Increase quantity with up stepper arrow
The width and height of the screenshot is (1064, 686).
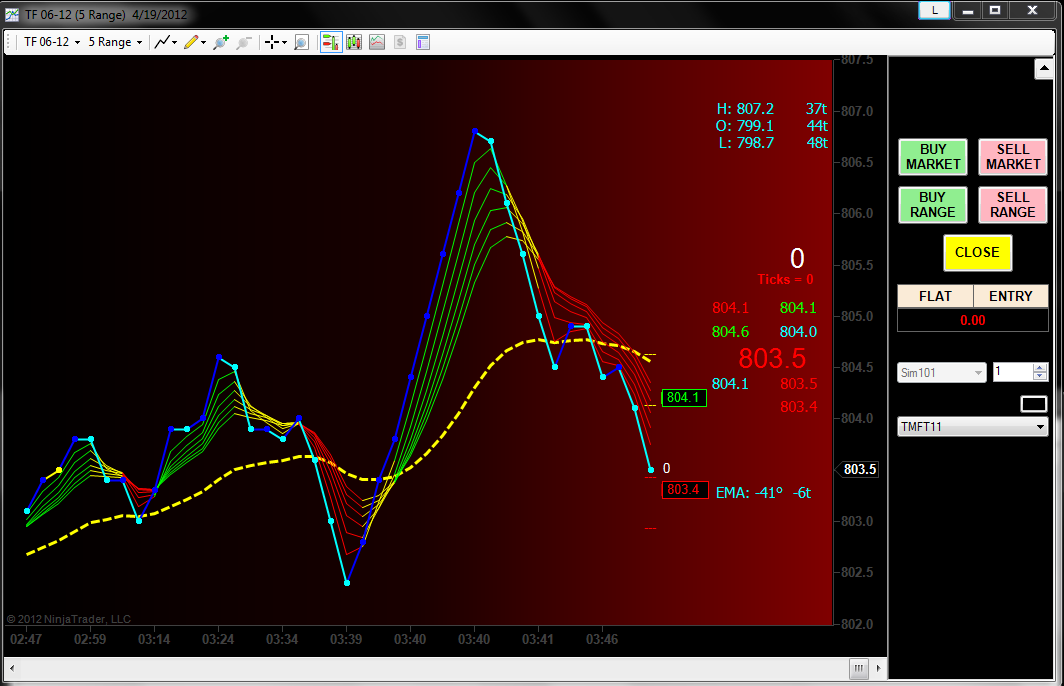[1040, 368]
